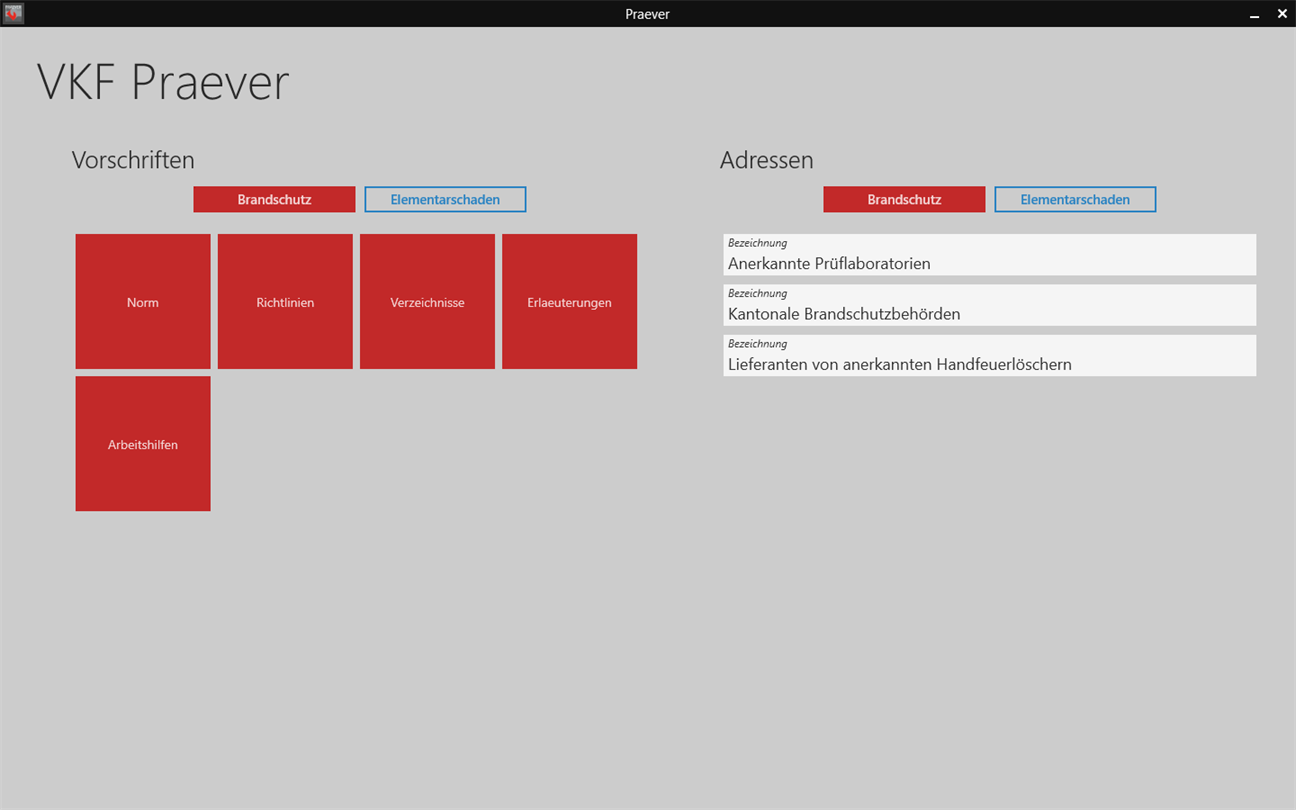1296x810 pixels.
Task: Open the Arbeitshilfen tile
Action: tap(143, 443)
